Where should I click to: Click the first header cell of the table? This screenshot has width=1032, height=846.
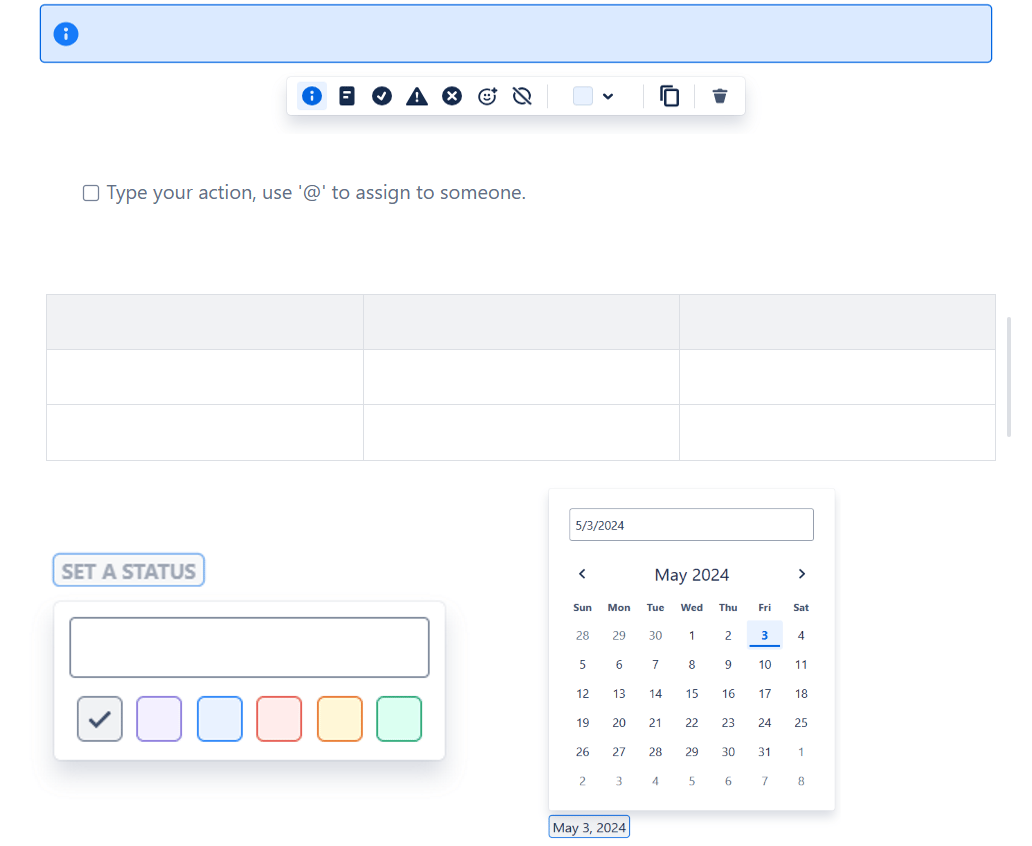(x=205, y=322)
